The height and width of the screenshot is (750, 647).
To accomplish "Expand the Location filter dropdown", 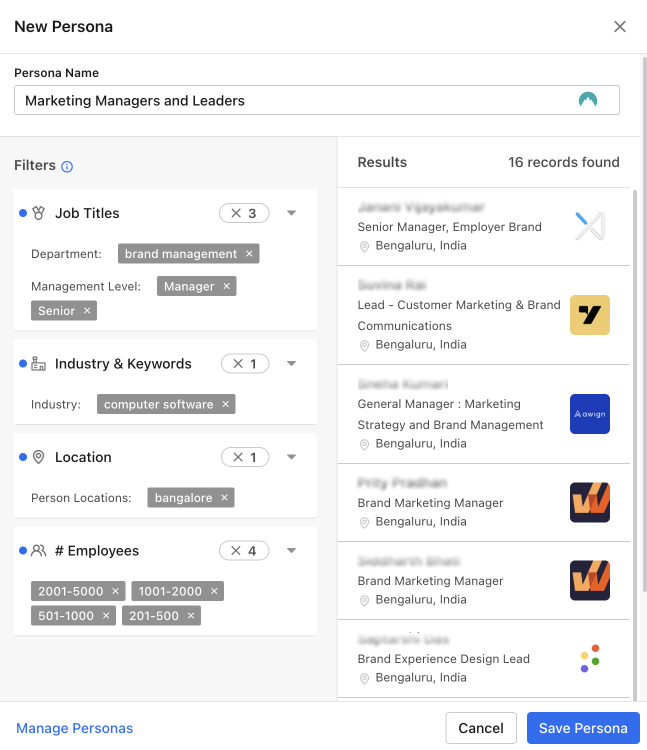I will [x=291, y=457].
